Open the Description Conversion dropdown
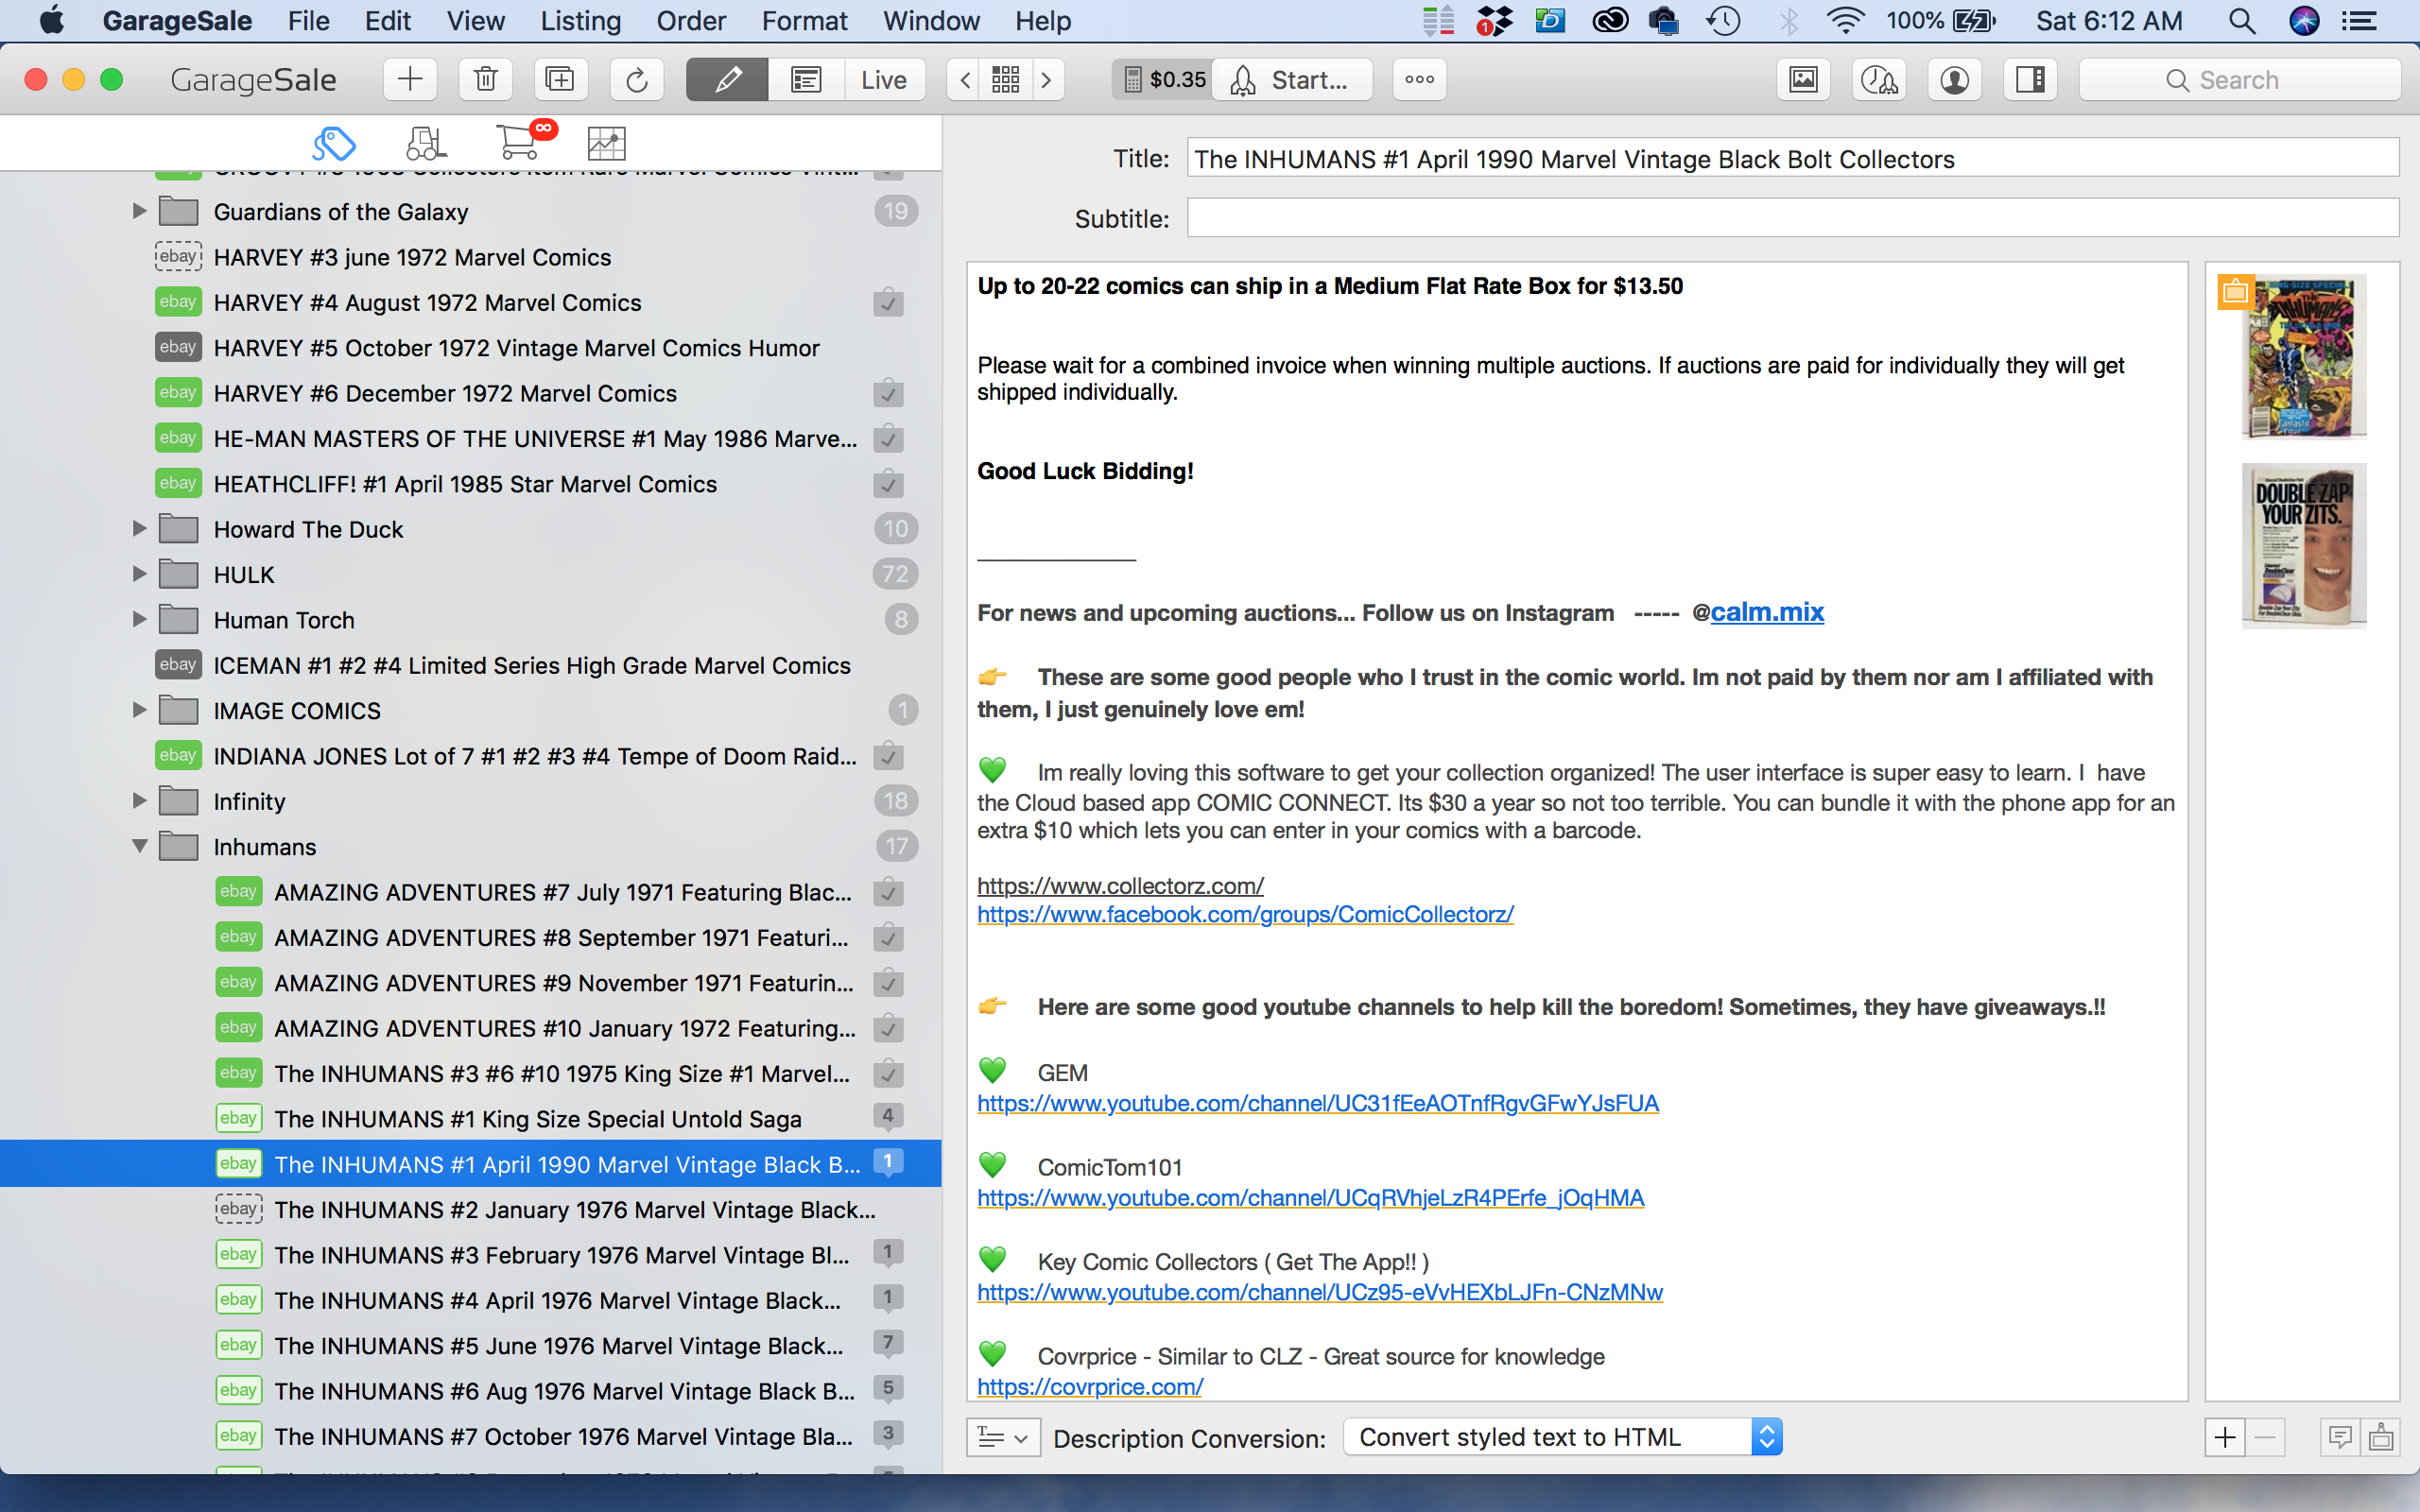This screenshot has height=1512, width=2420. [x=1562, y=1437]
